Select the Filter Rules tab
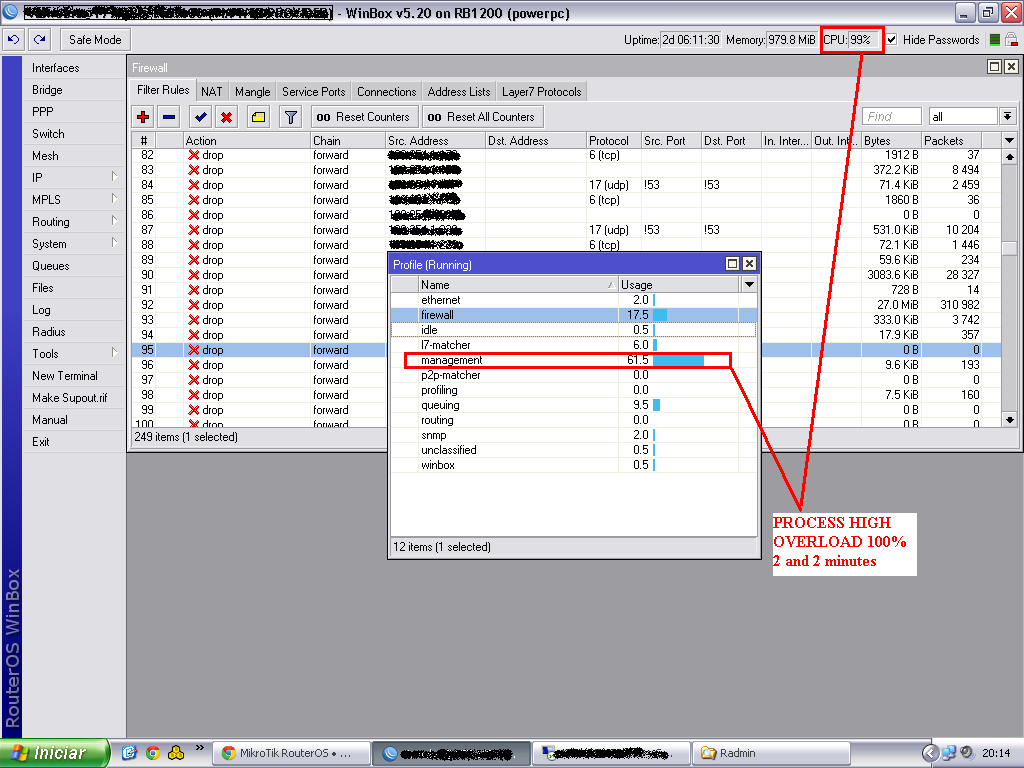The width and height of the screenshot is (1024, 768). (x=163, y=90)
